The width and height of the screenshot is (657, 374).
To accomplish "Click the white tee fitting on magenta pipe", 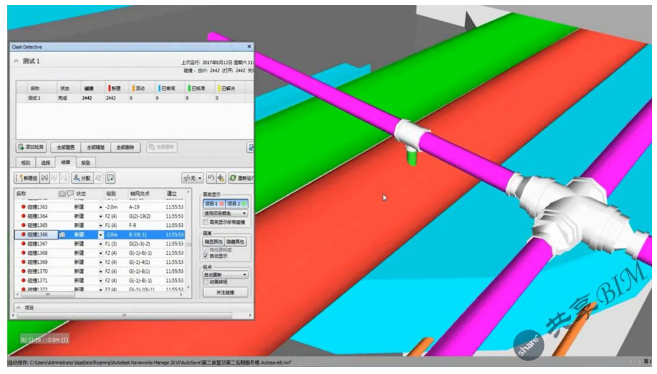I will point(411,134).
